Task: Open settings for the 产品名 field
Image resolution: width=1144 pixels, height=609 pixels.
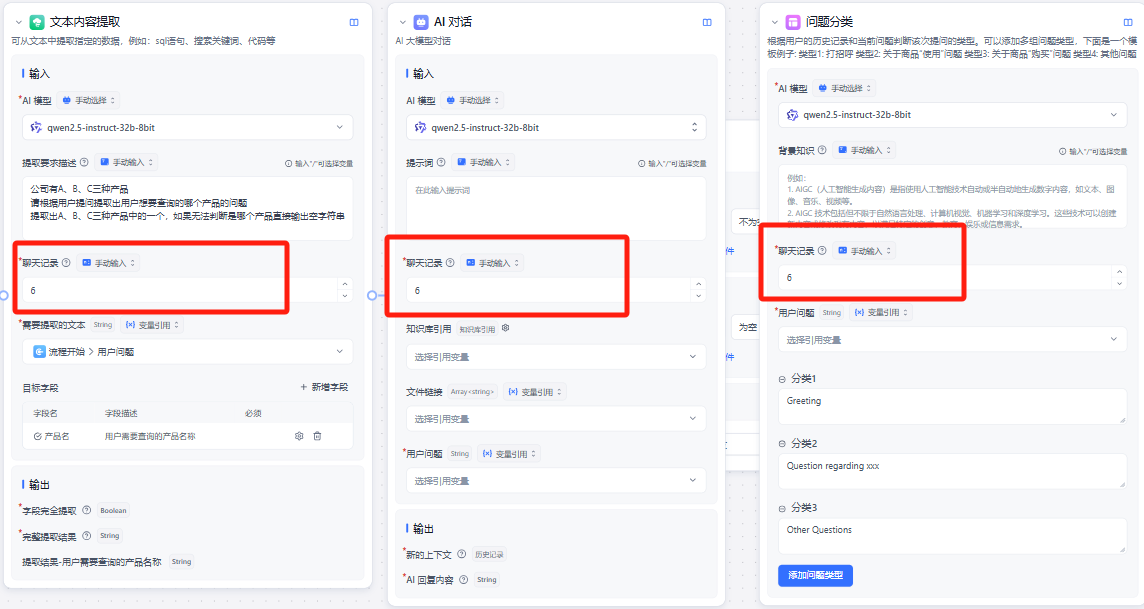Action: click(299, 436)
